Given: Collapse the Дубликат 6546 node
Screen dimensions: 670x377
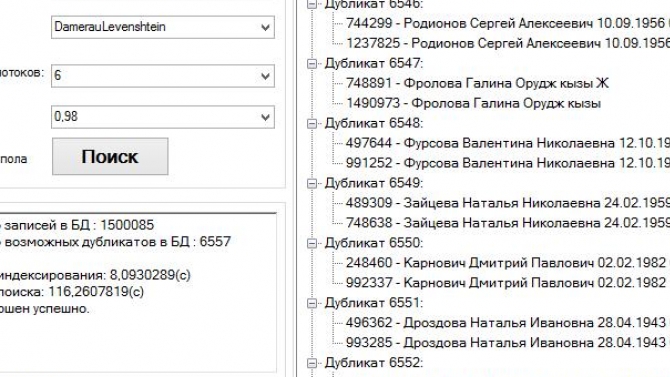Looking at the screenshot, I should [x=312, y=4].
